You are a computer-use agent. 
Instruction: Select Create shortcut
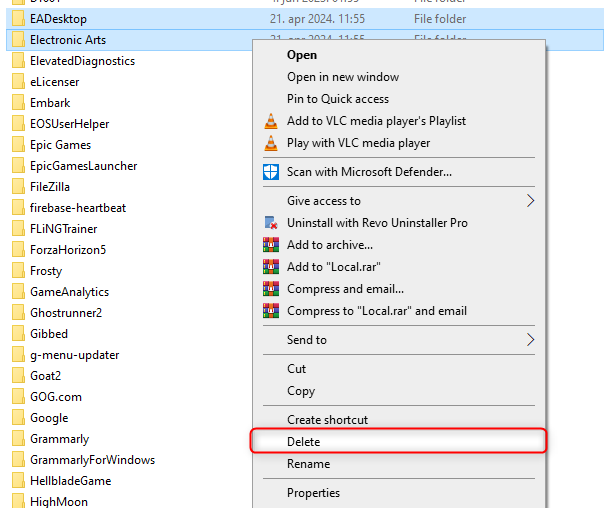click(x=399, y=420)
